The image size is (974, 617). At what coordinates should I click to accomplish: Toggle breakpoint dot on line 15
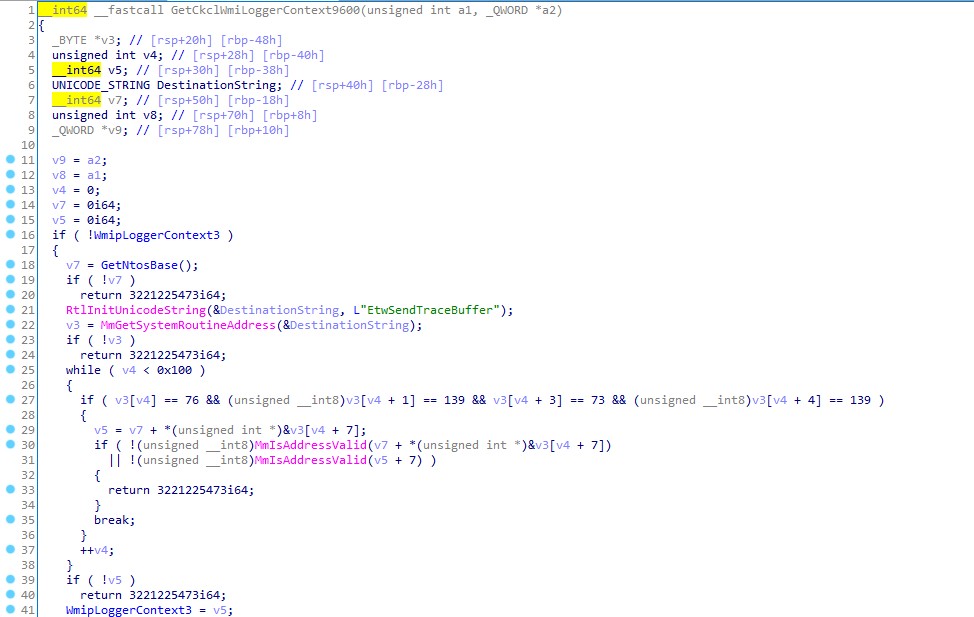(x=10, y=219)
